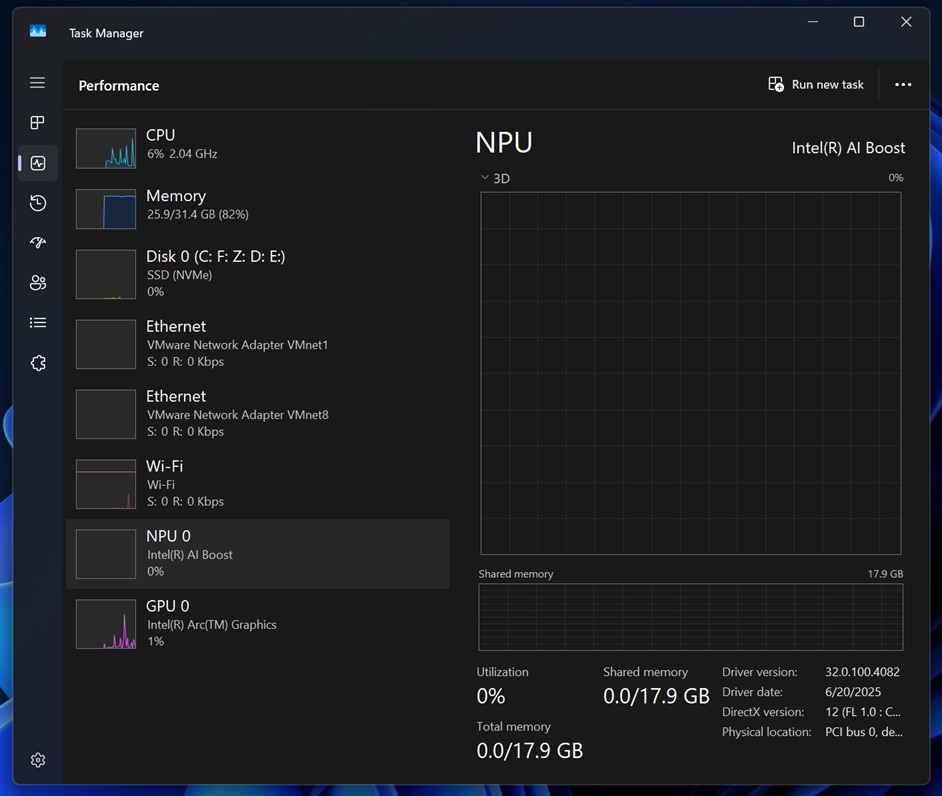Select the Performance view icon
The width and height of the screenshot is (942, 796).
pos(37,162)
